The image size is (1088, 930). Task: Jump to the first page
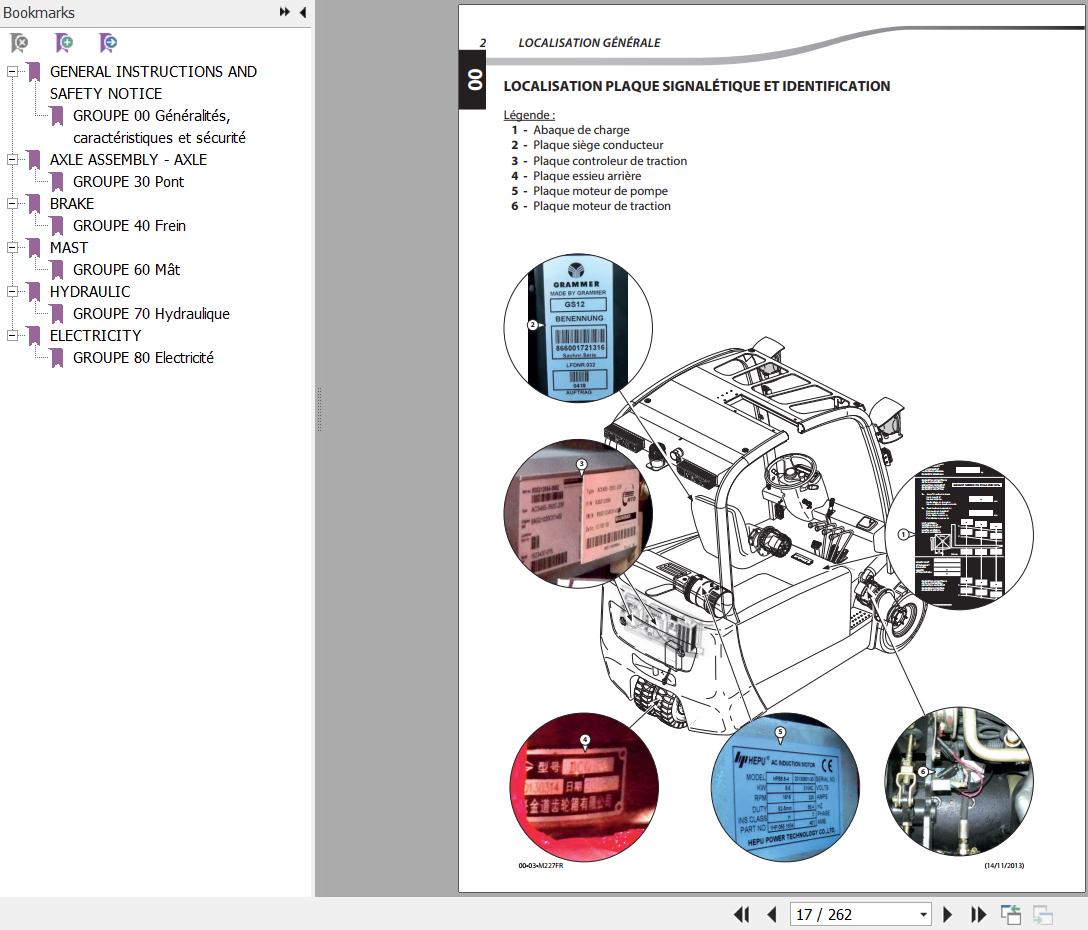point(741,914)
